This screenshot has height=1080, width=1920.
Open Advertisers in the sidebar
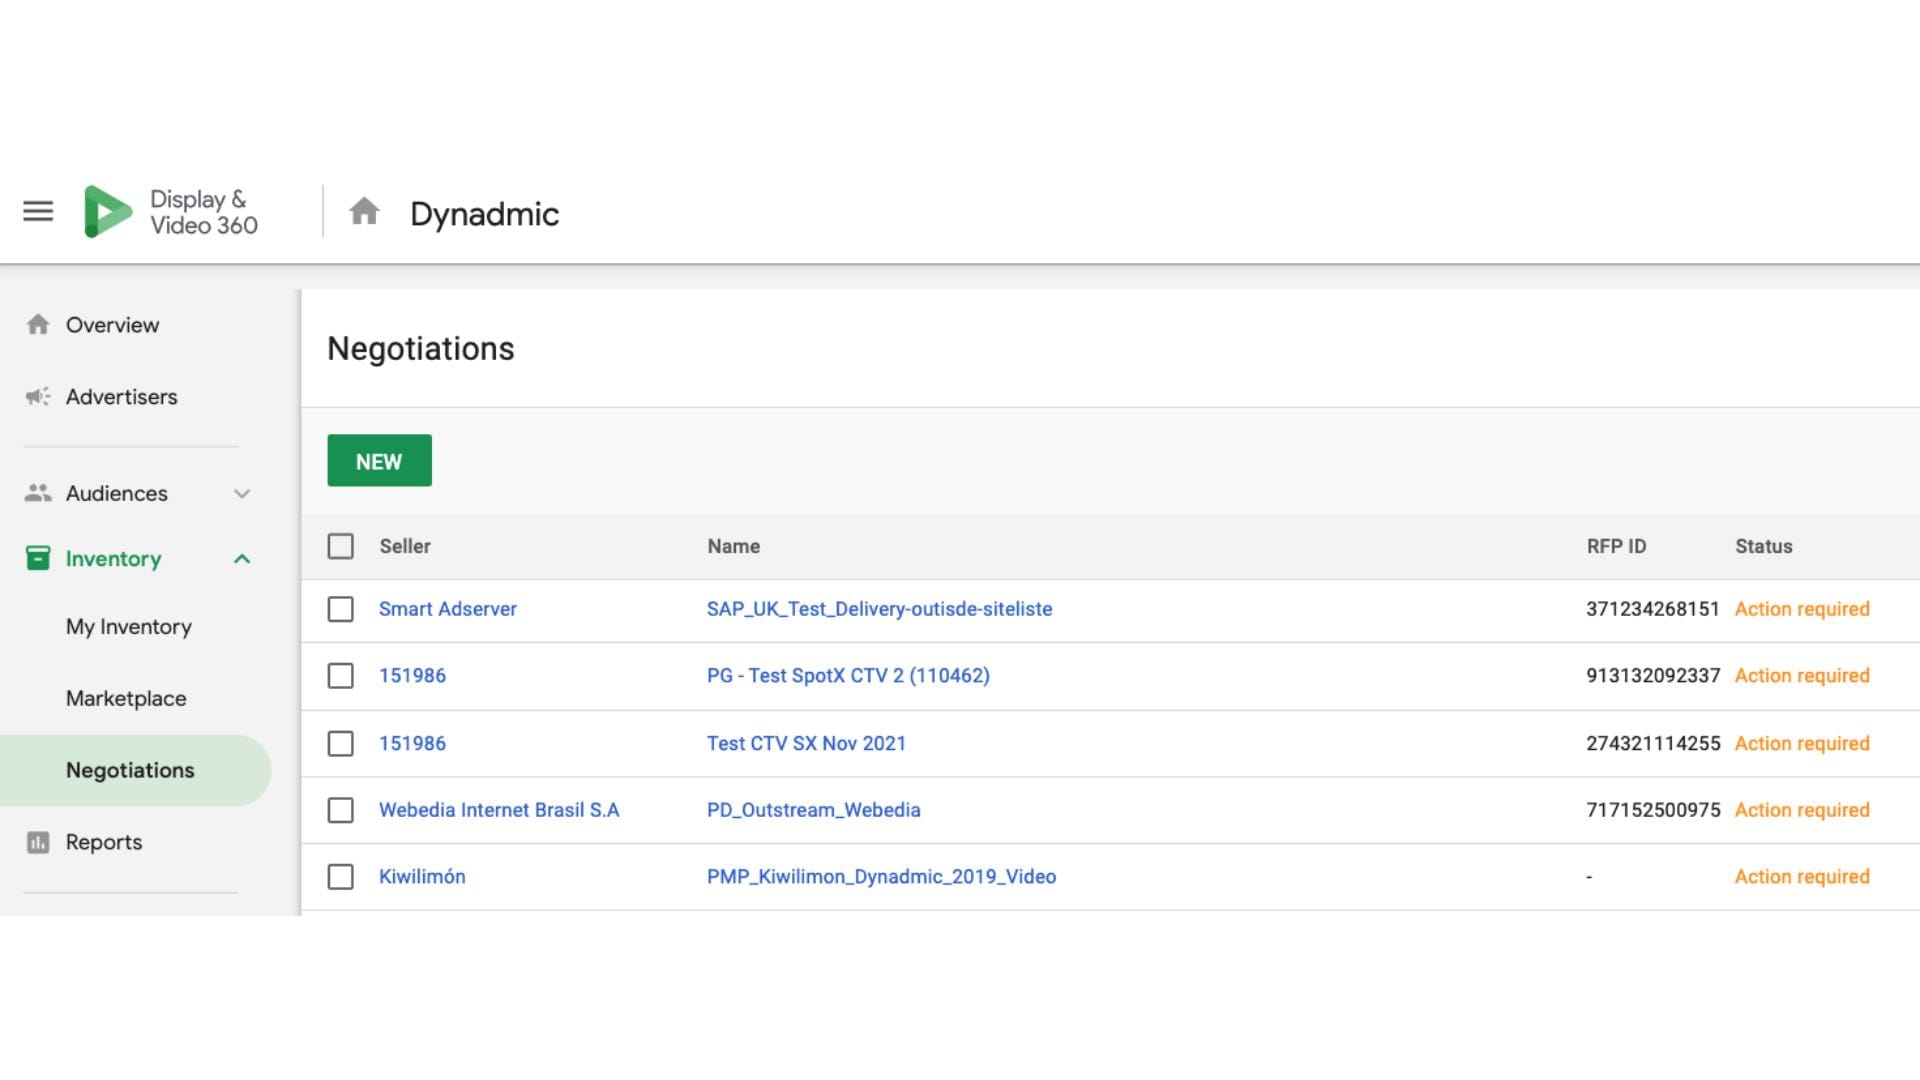point(121,397)
